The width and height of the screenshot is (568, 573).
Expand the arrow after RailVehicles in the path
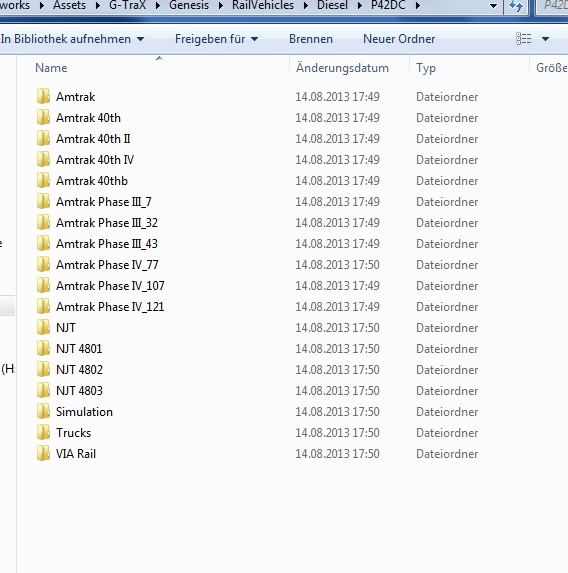[x=306, y=5]
